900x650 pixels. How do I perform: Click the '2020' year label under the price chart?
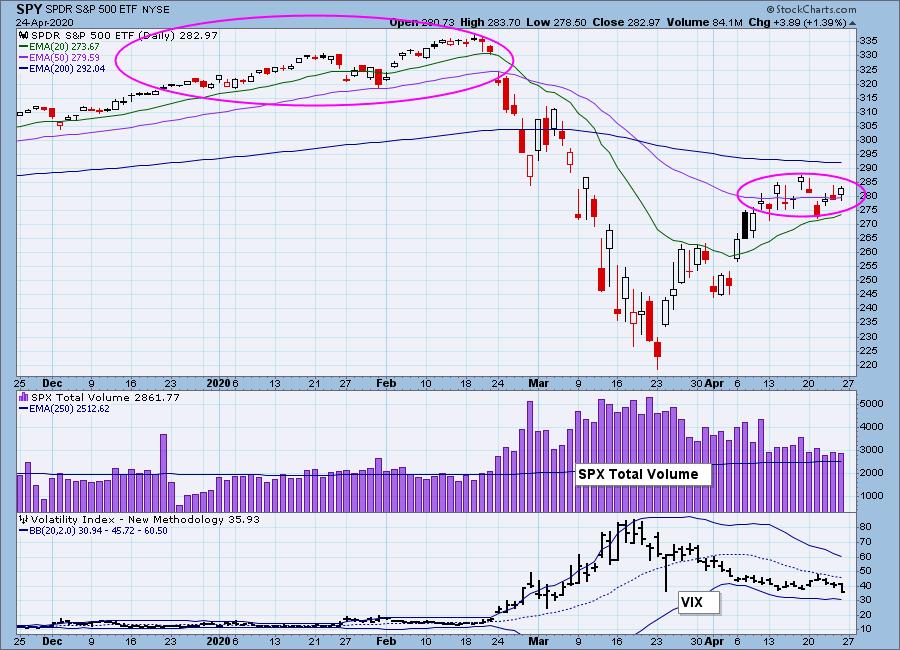[x=218, y=383]
